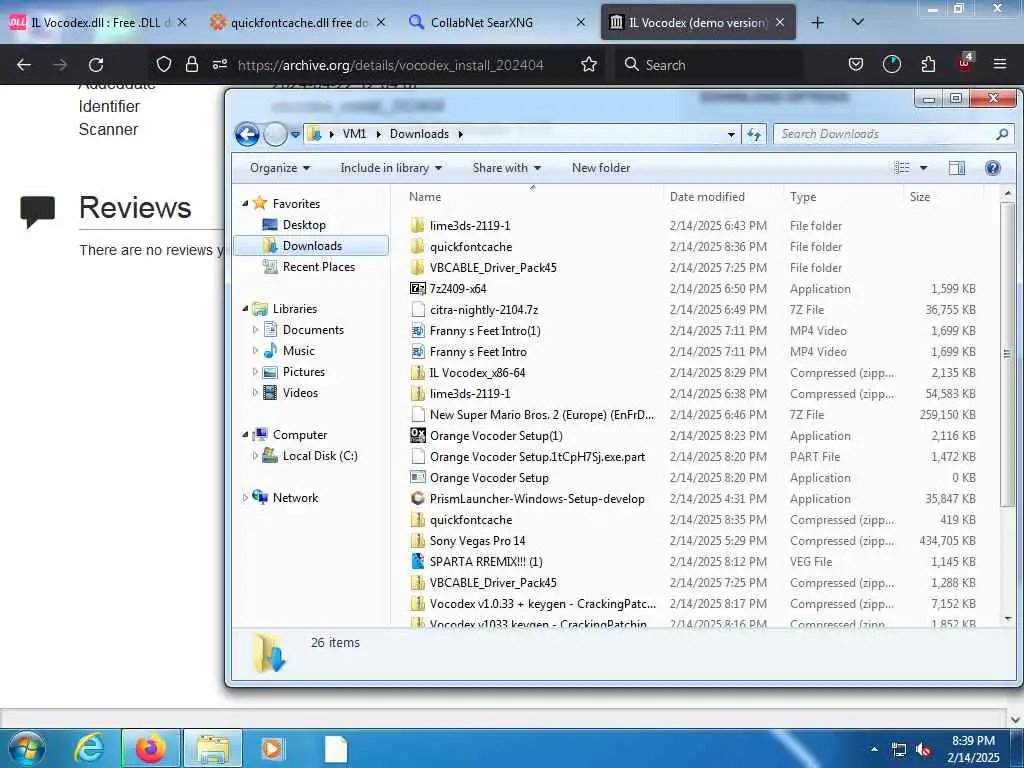Screen dimensions: 1024x768
Task: Collapse the Libraries tree group
Action: 245,309
